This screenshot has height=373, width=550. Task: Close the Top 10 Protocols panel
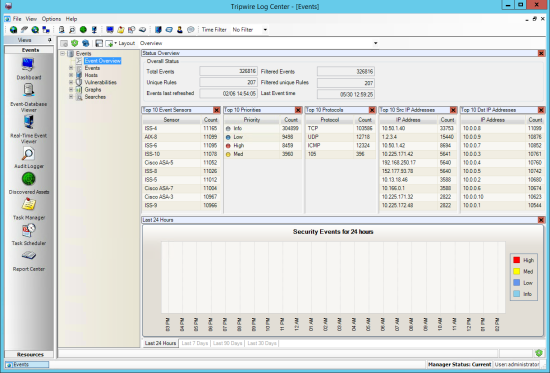[372, 110]
